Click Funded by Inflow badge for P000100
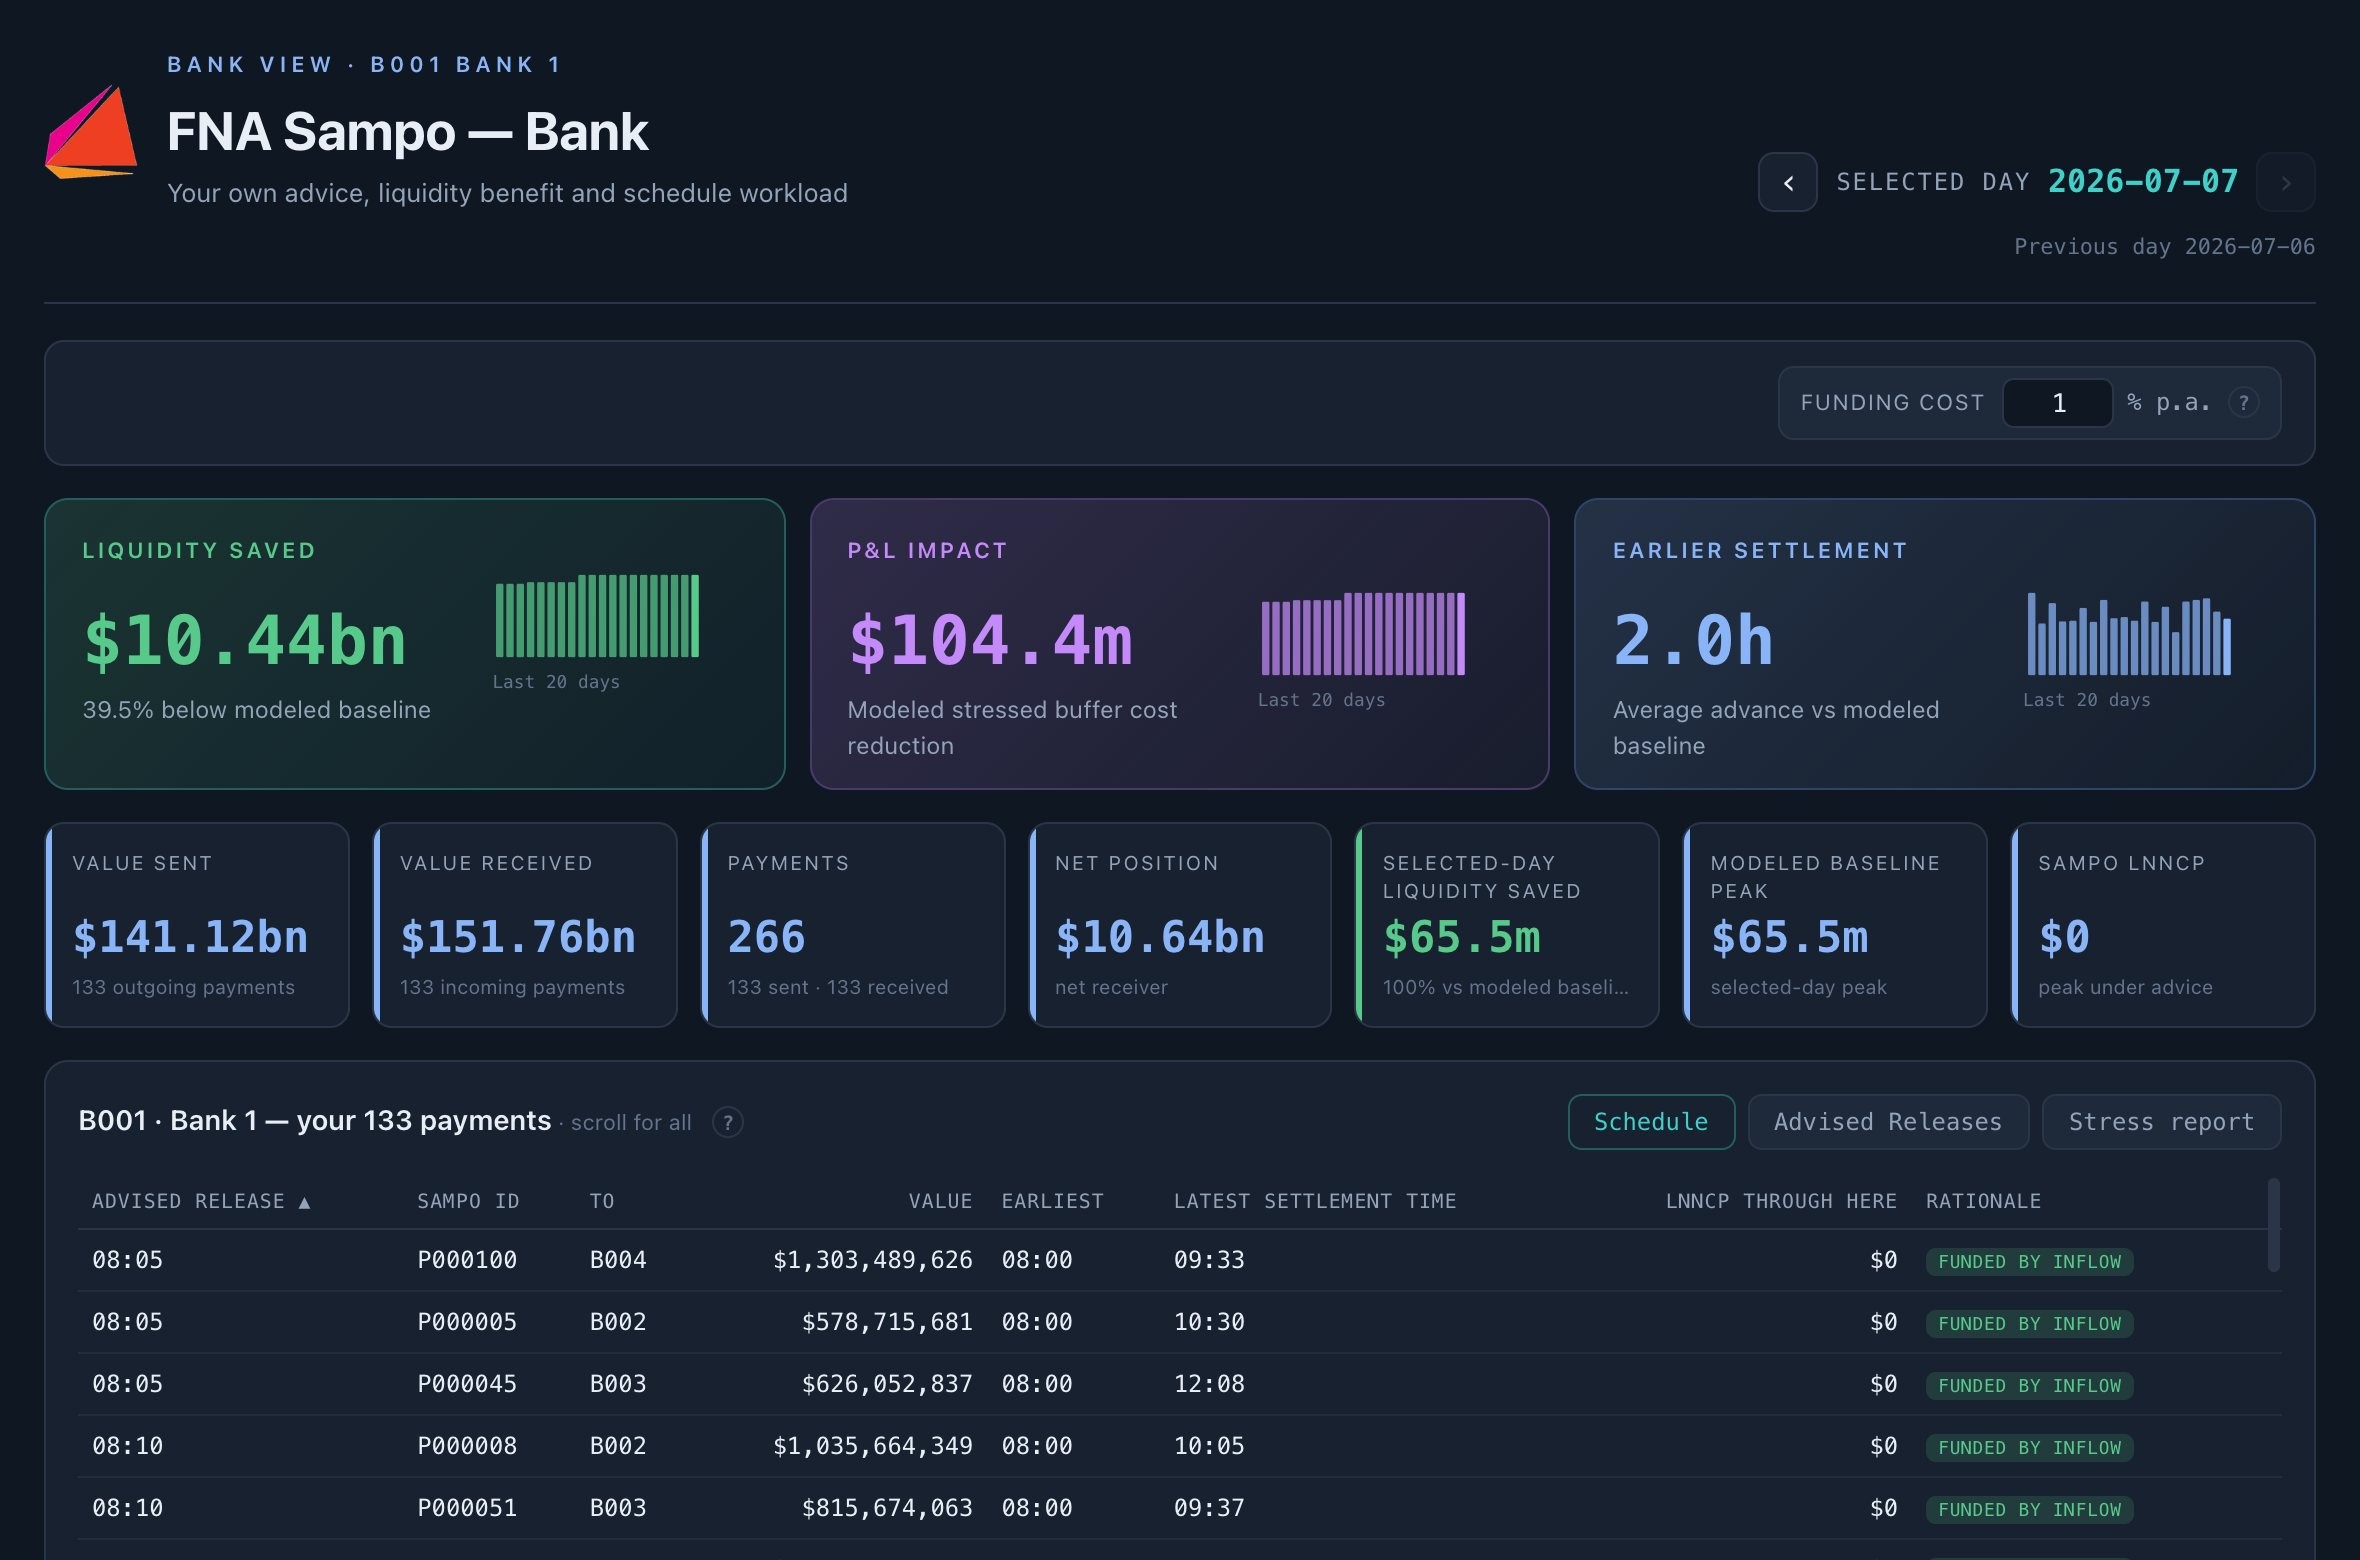This screenshot has height=1560, width=2360. 2030,1262
